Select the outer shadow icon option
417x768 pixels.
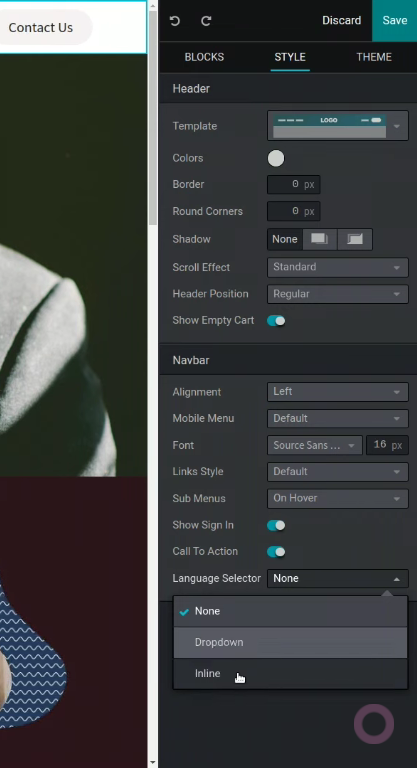[x=319, y=240]
